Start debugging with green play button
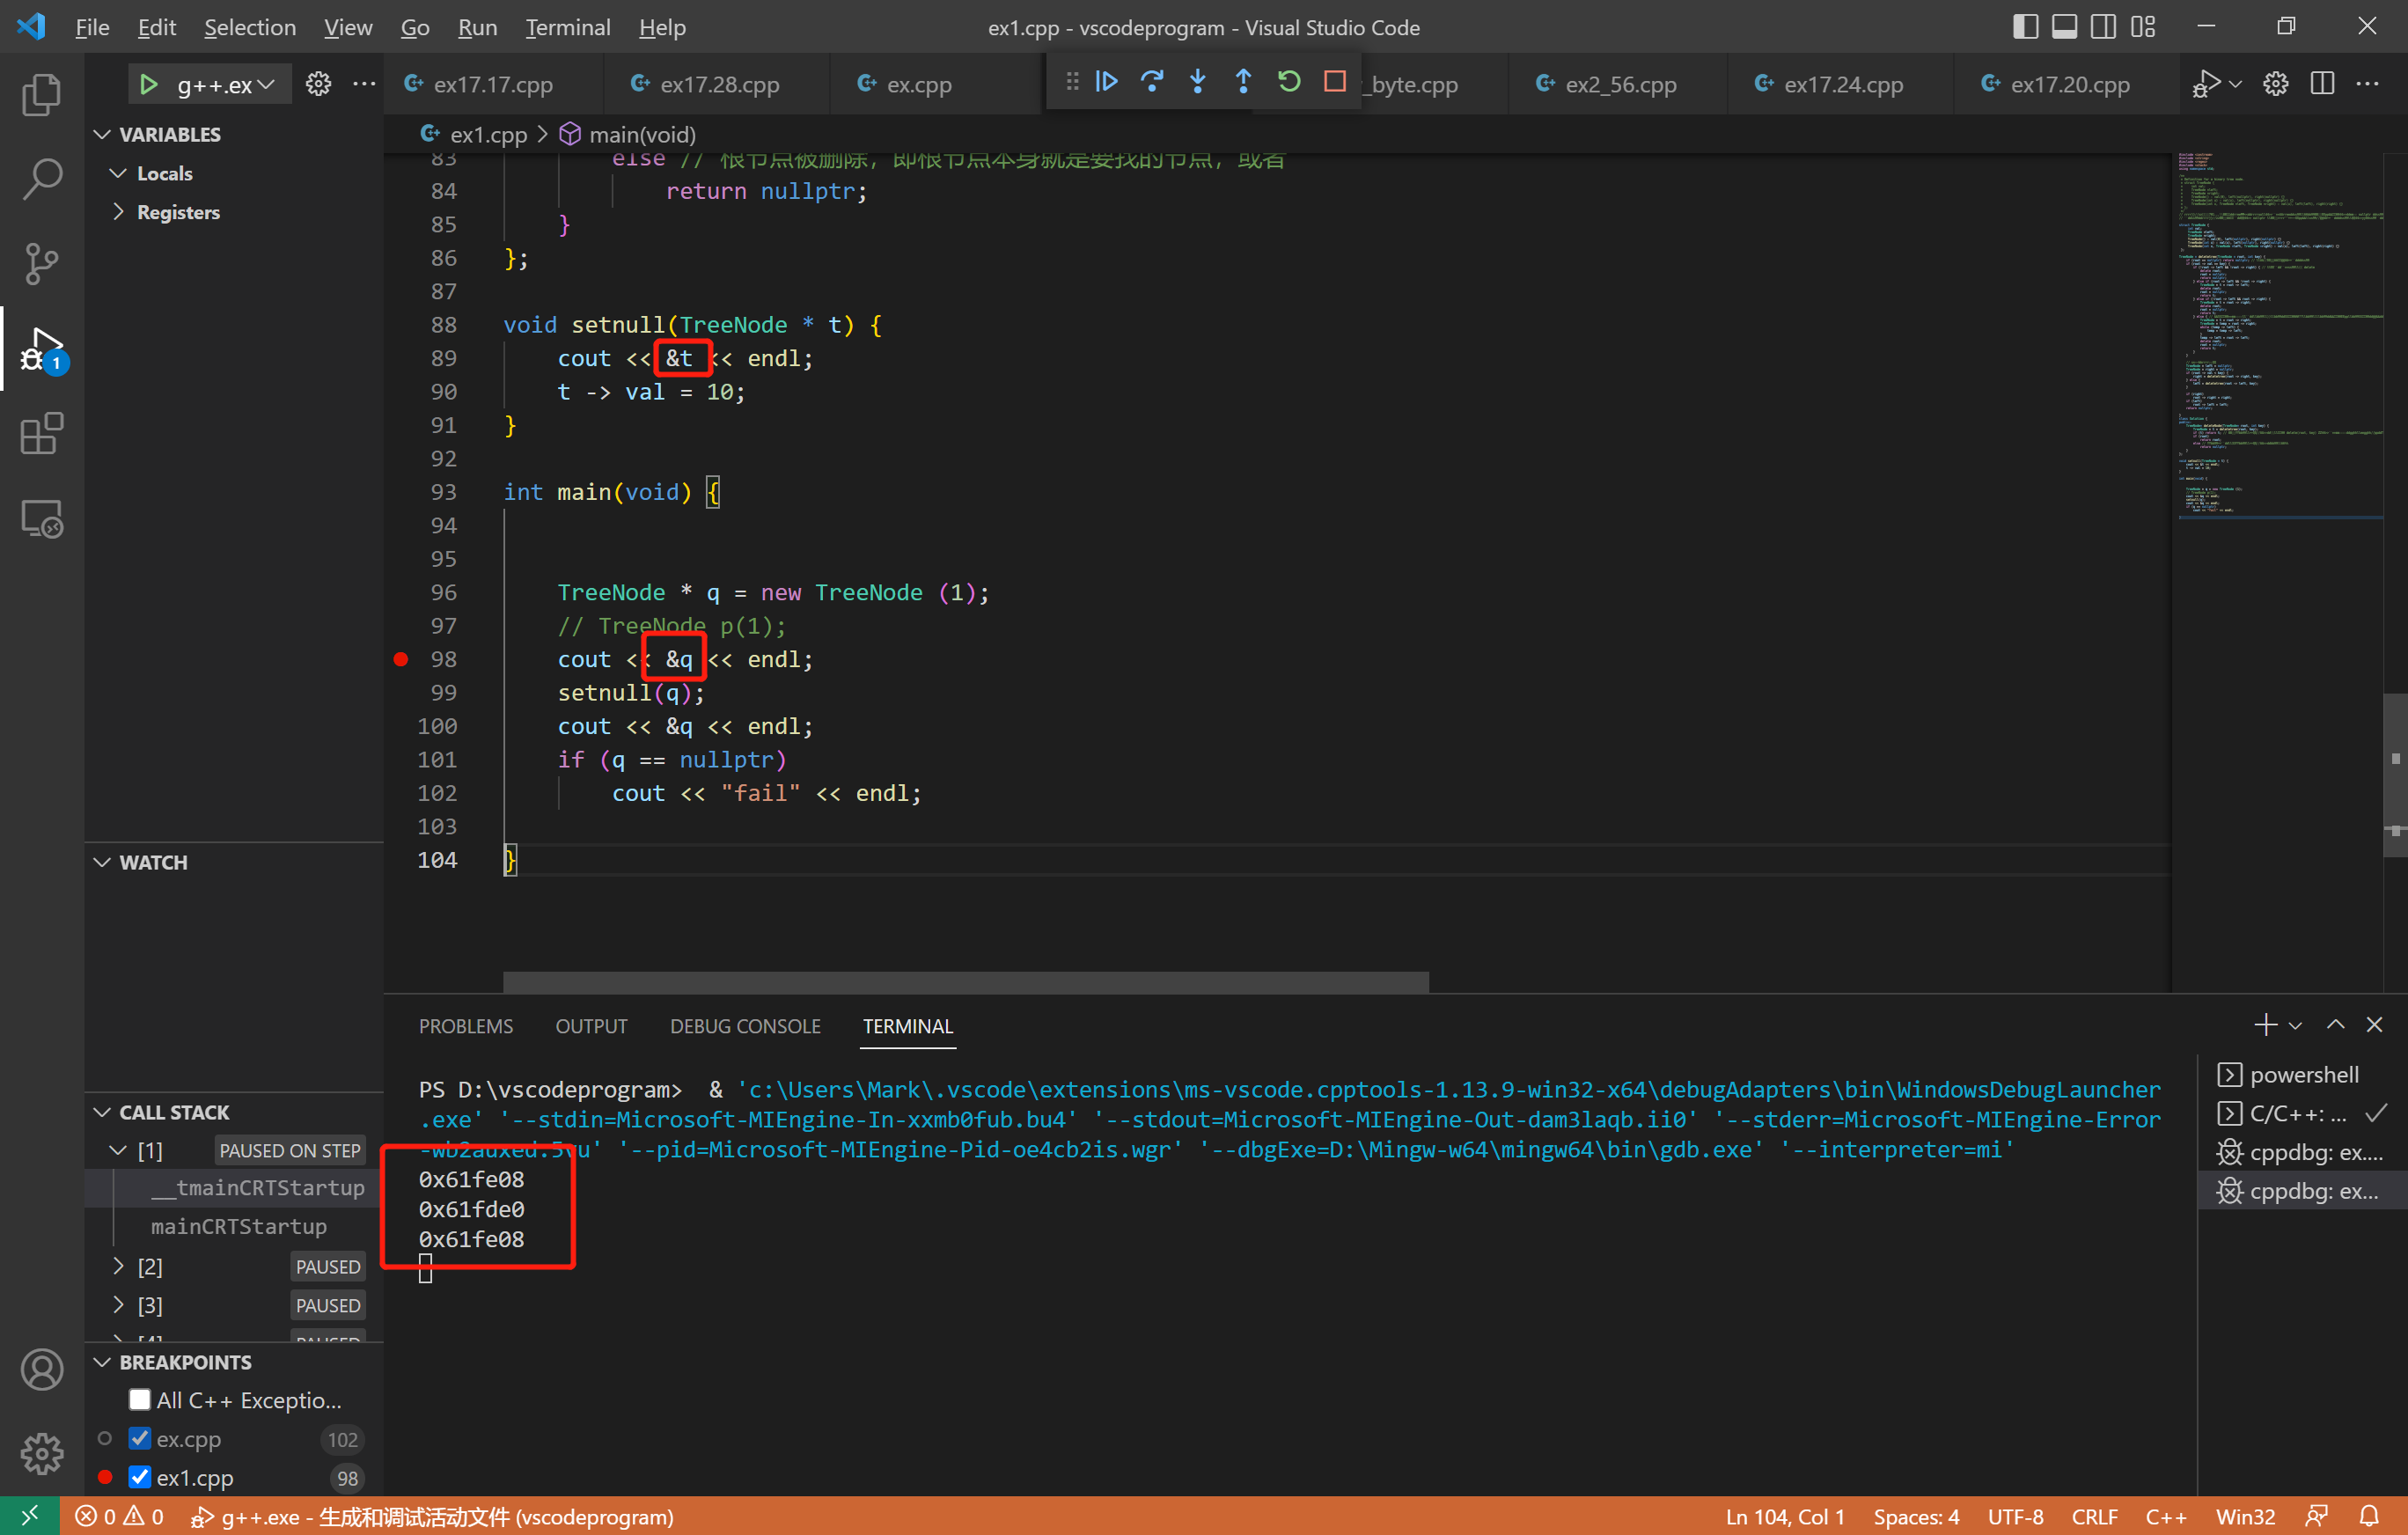 pyautogui.click(x=148, y=84)
